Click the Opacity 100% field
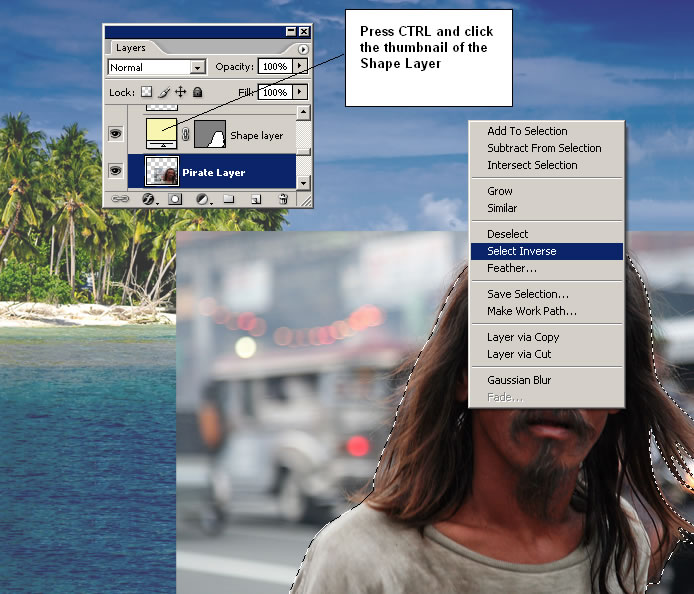694x594 pixels. [x=275, y=66]
